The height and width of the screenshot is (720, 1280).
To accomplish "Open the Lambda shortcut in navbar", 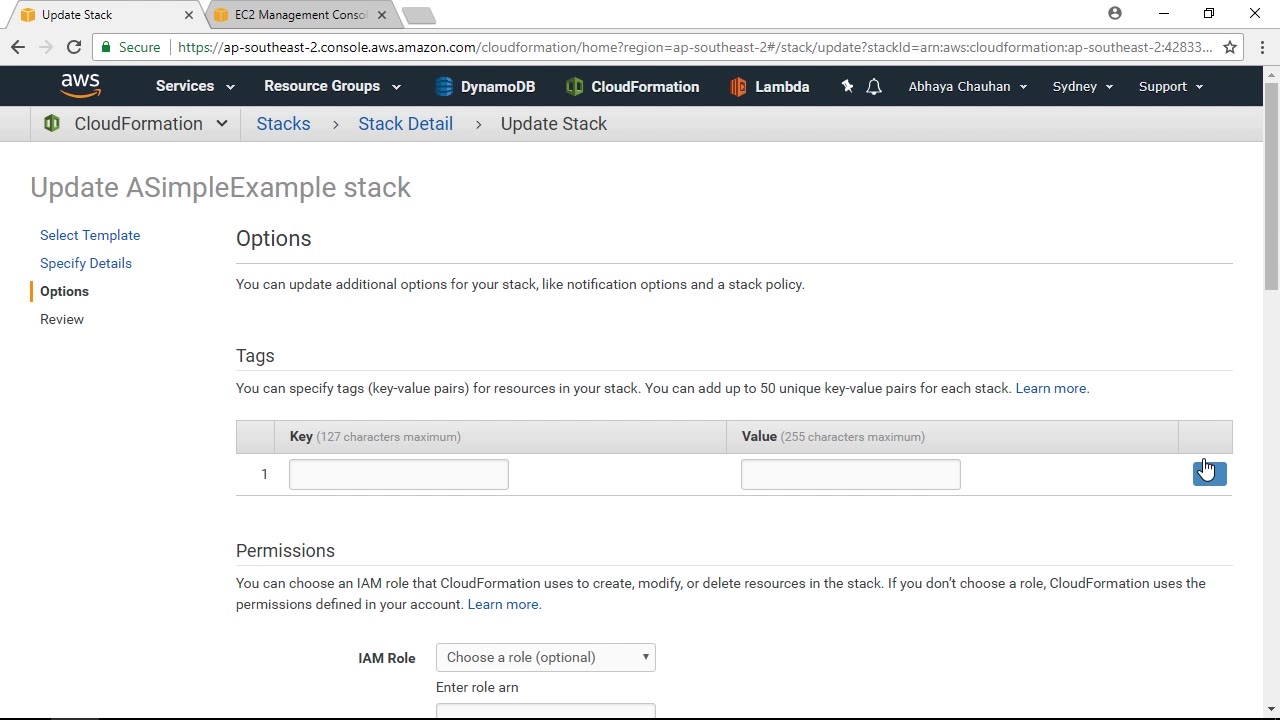I will click(x=769, y=87).
